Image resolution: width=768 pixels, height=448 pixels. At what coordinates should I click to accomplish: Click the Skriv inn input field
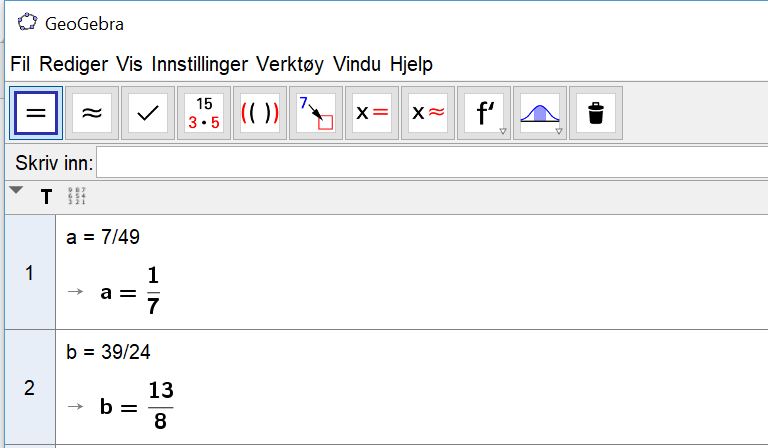[432, 162]
